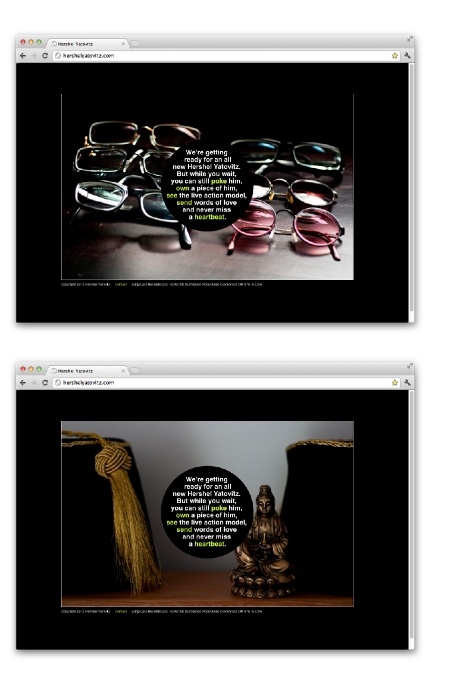
Task: Select the Hershel Yatovitz tab in the top browser
Action: pos(88,44)
